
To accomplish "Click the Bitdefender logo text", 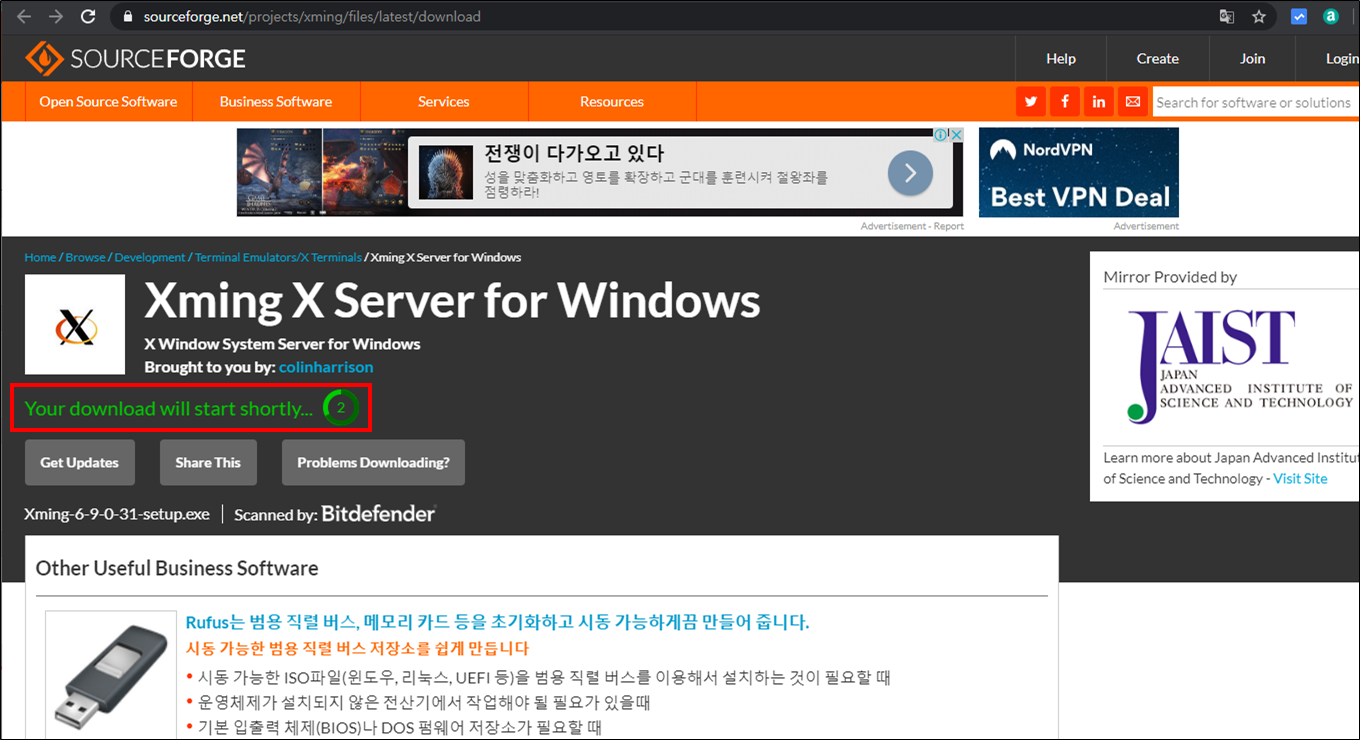I will (x=378, y=514).
